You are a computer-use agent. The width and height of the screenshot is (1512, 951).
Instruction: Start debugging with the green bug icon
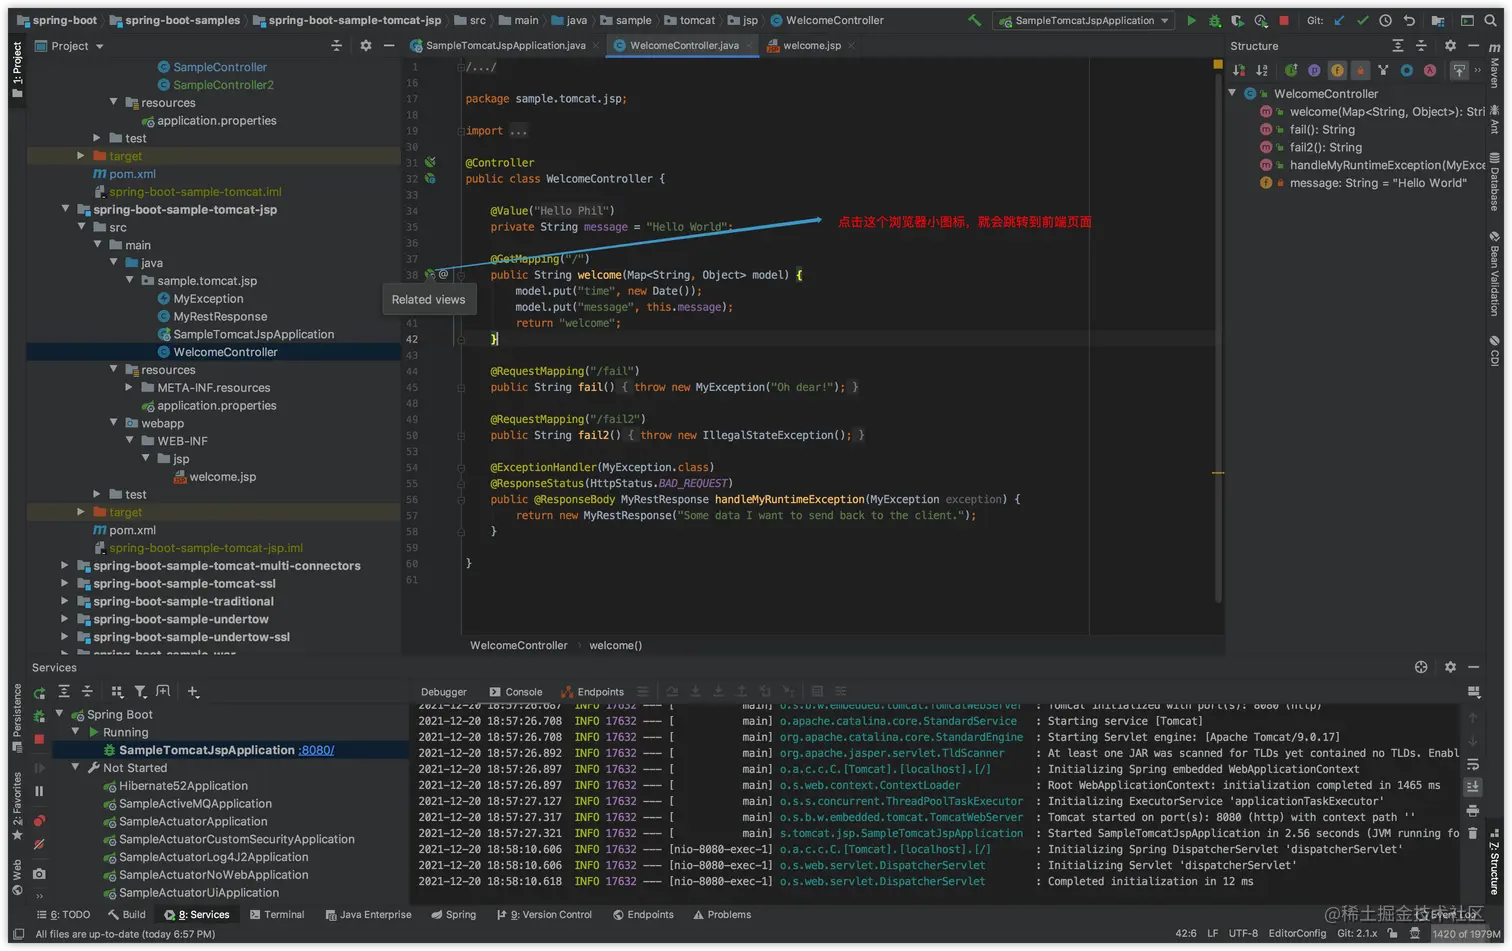point(1214,20)
